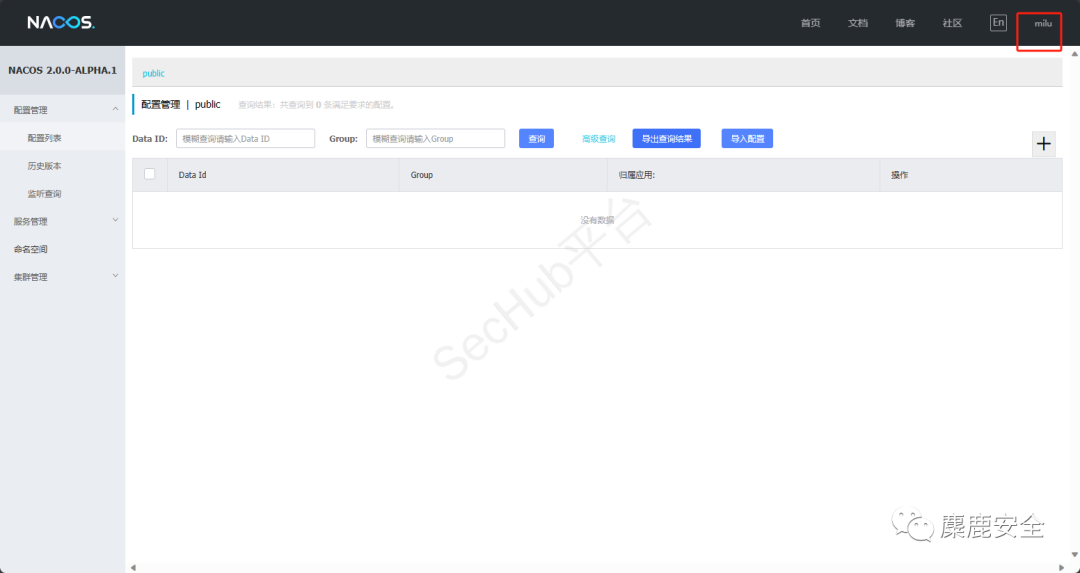Go to 命名空间 in the sidebar

pos(30,249)
